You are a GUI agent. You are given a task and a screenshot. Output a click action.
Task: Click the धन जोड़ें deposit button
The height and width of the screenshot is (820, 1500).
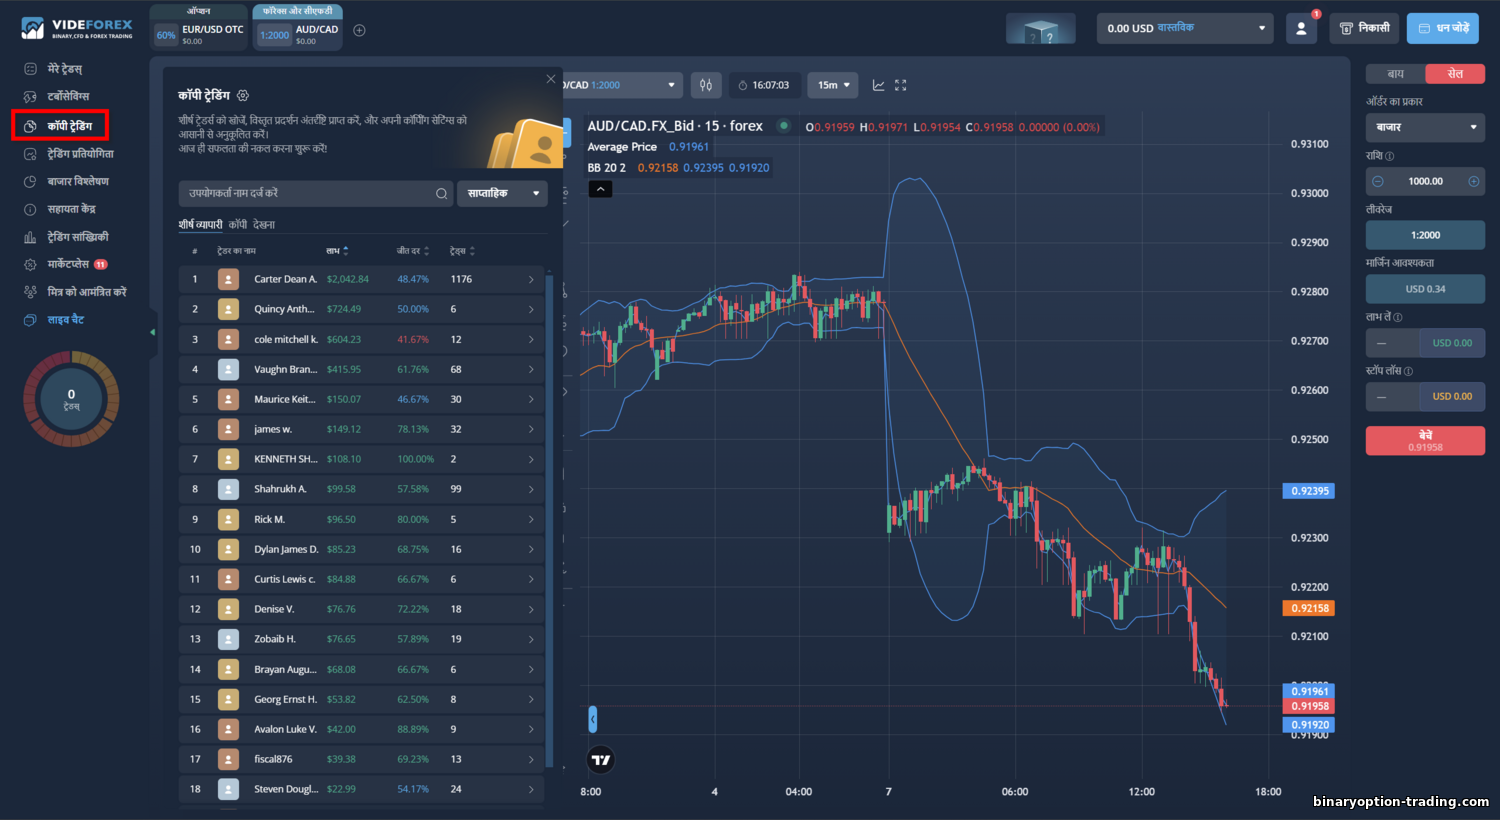(1443, 28)
